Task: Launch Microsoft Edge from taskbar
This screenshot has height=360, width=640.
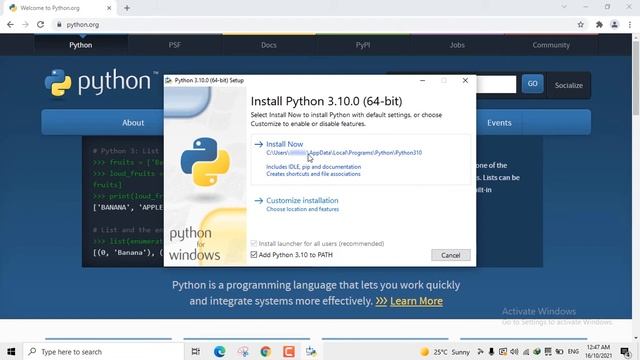Action: (x=220, y=351)
